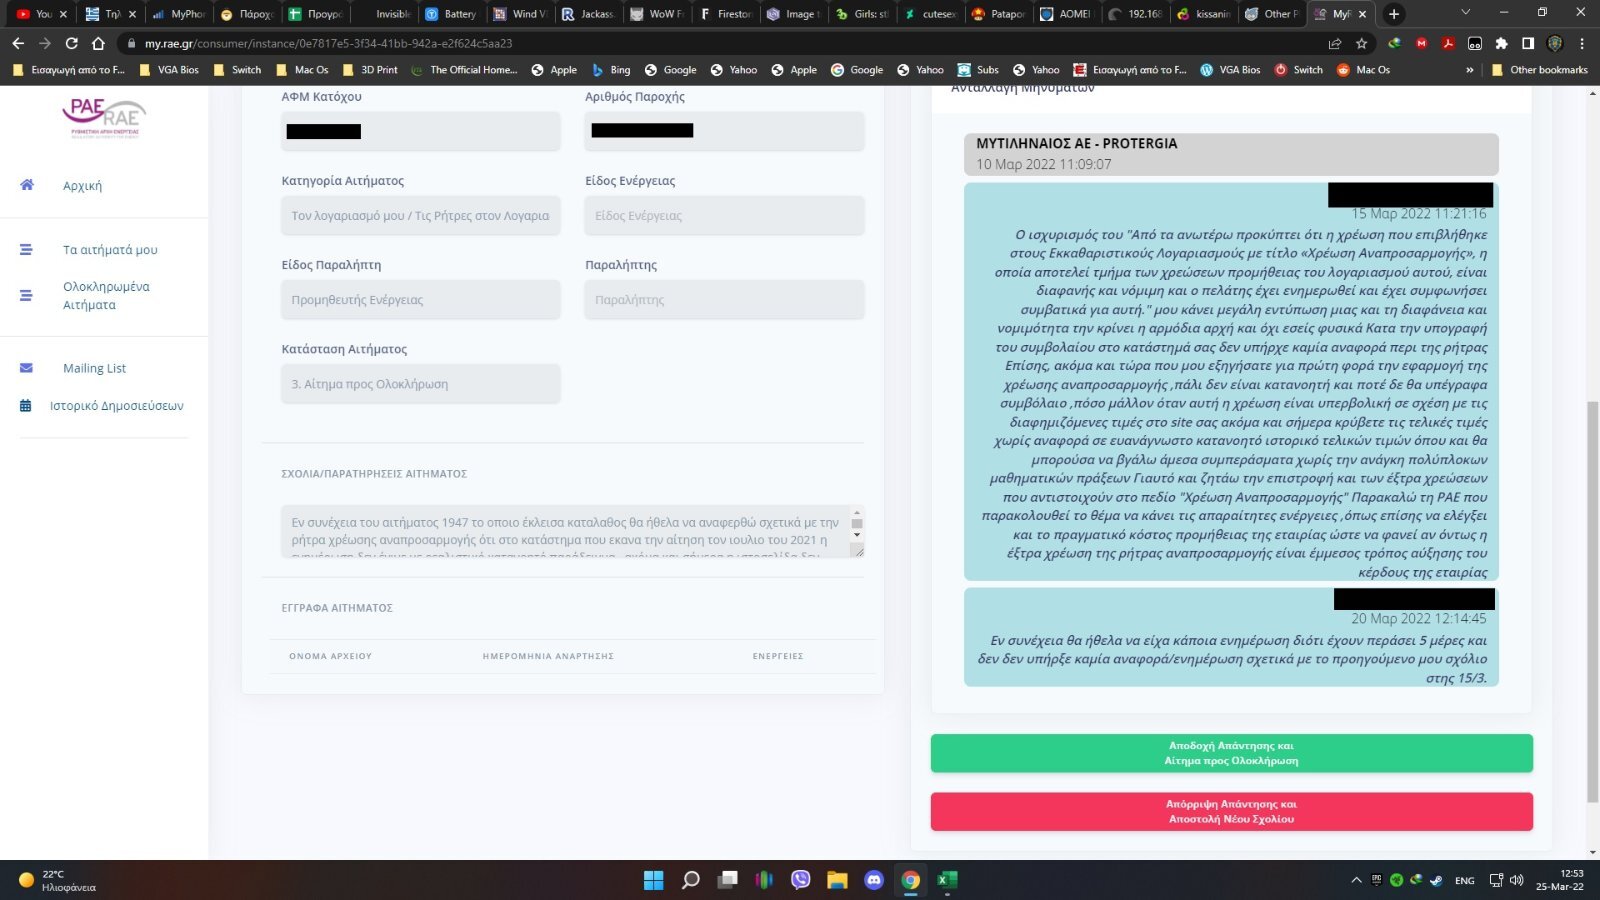This screenshot has width=1600, height=900.
Task: Click the Προμηθευτής Ενέργειας recipient type field
Action: [420, 299]
